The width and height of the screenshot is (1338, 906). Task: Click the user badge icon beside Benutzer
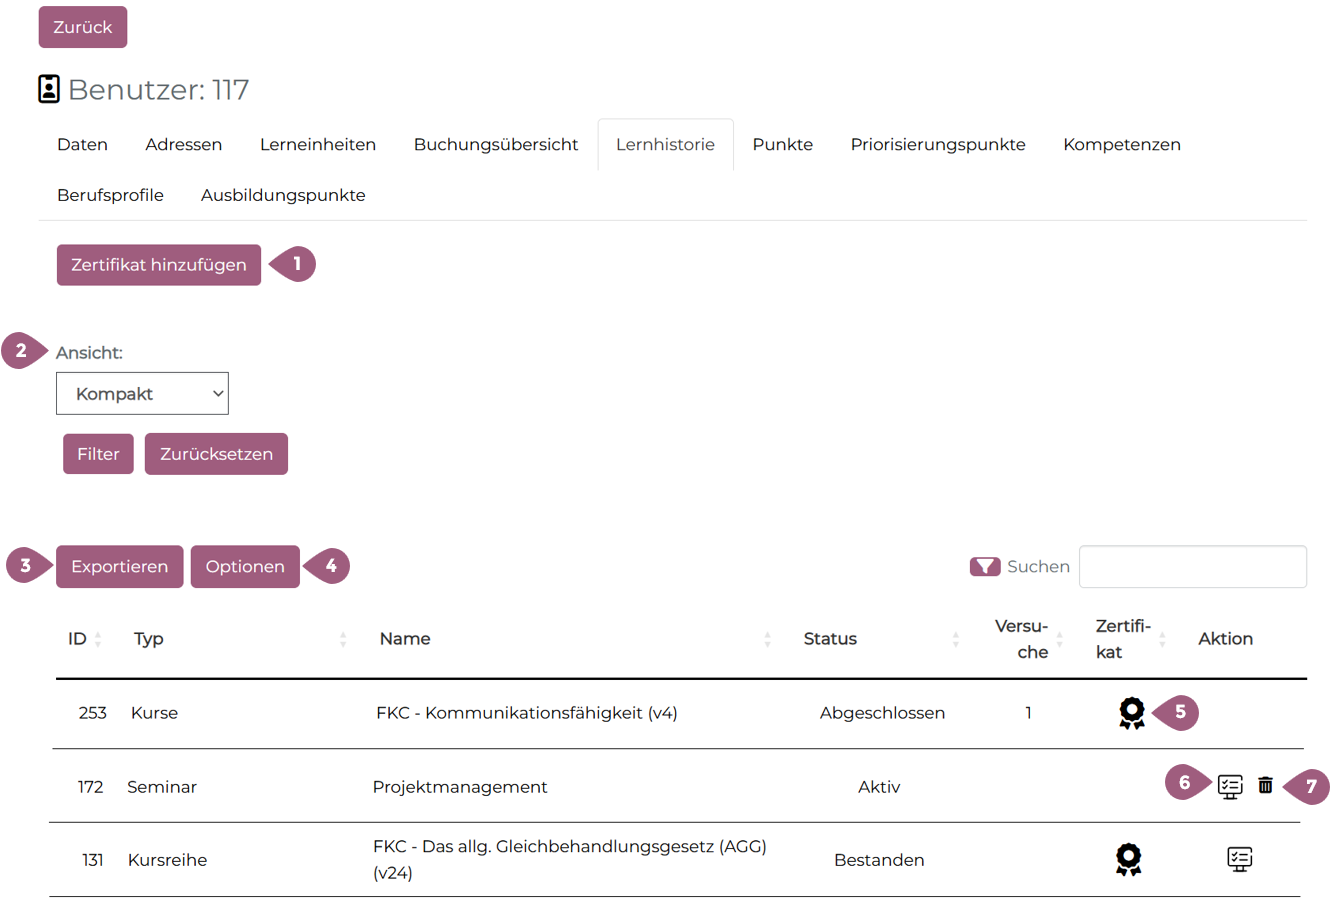(x=49, y=89)
